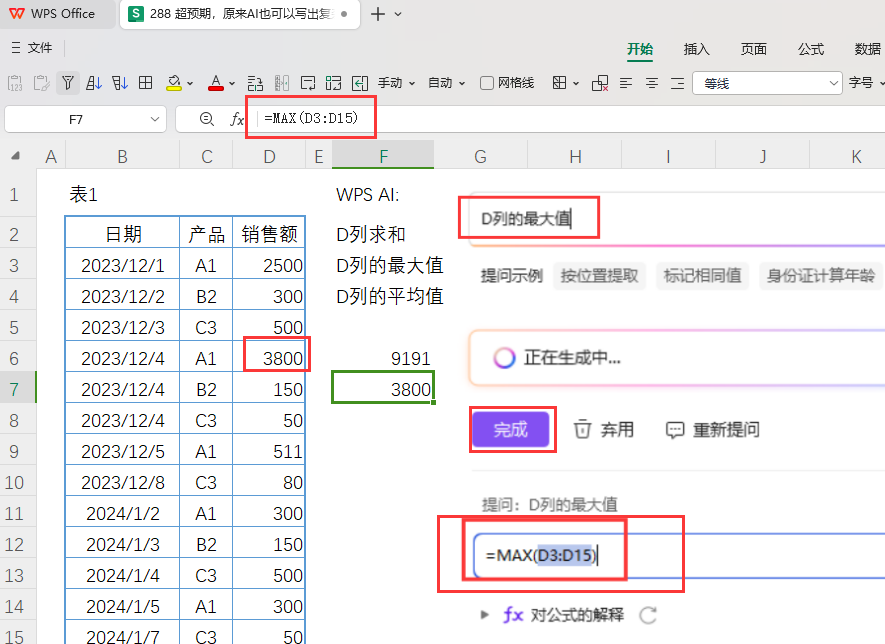Click the 弃用 trash icon button
The width and height of the screenshot is (885, 644).
click(603, 430)
